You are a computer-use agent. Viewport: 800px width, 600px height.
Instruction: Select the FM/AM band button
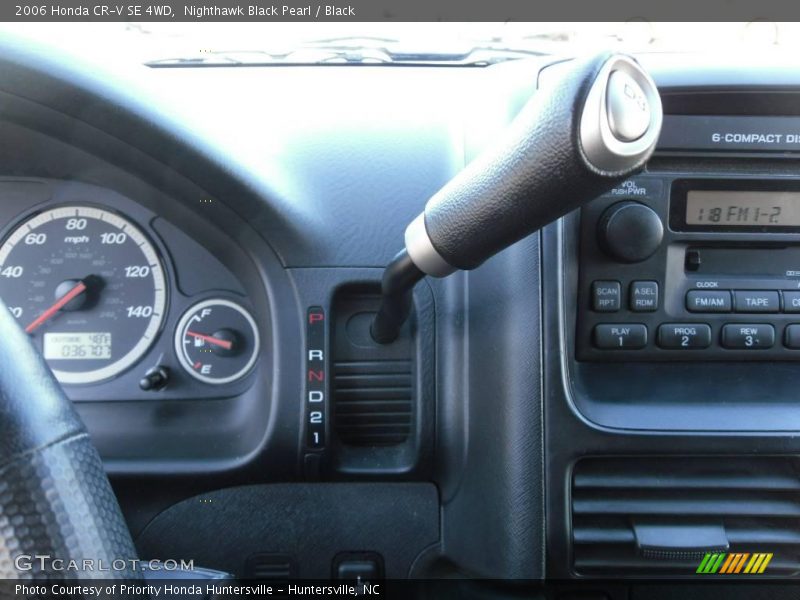[709, 302]
